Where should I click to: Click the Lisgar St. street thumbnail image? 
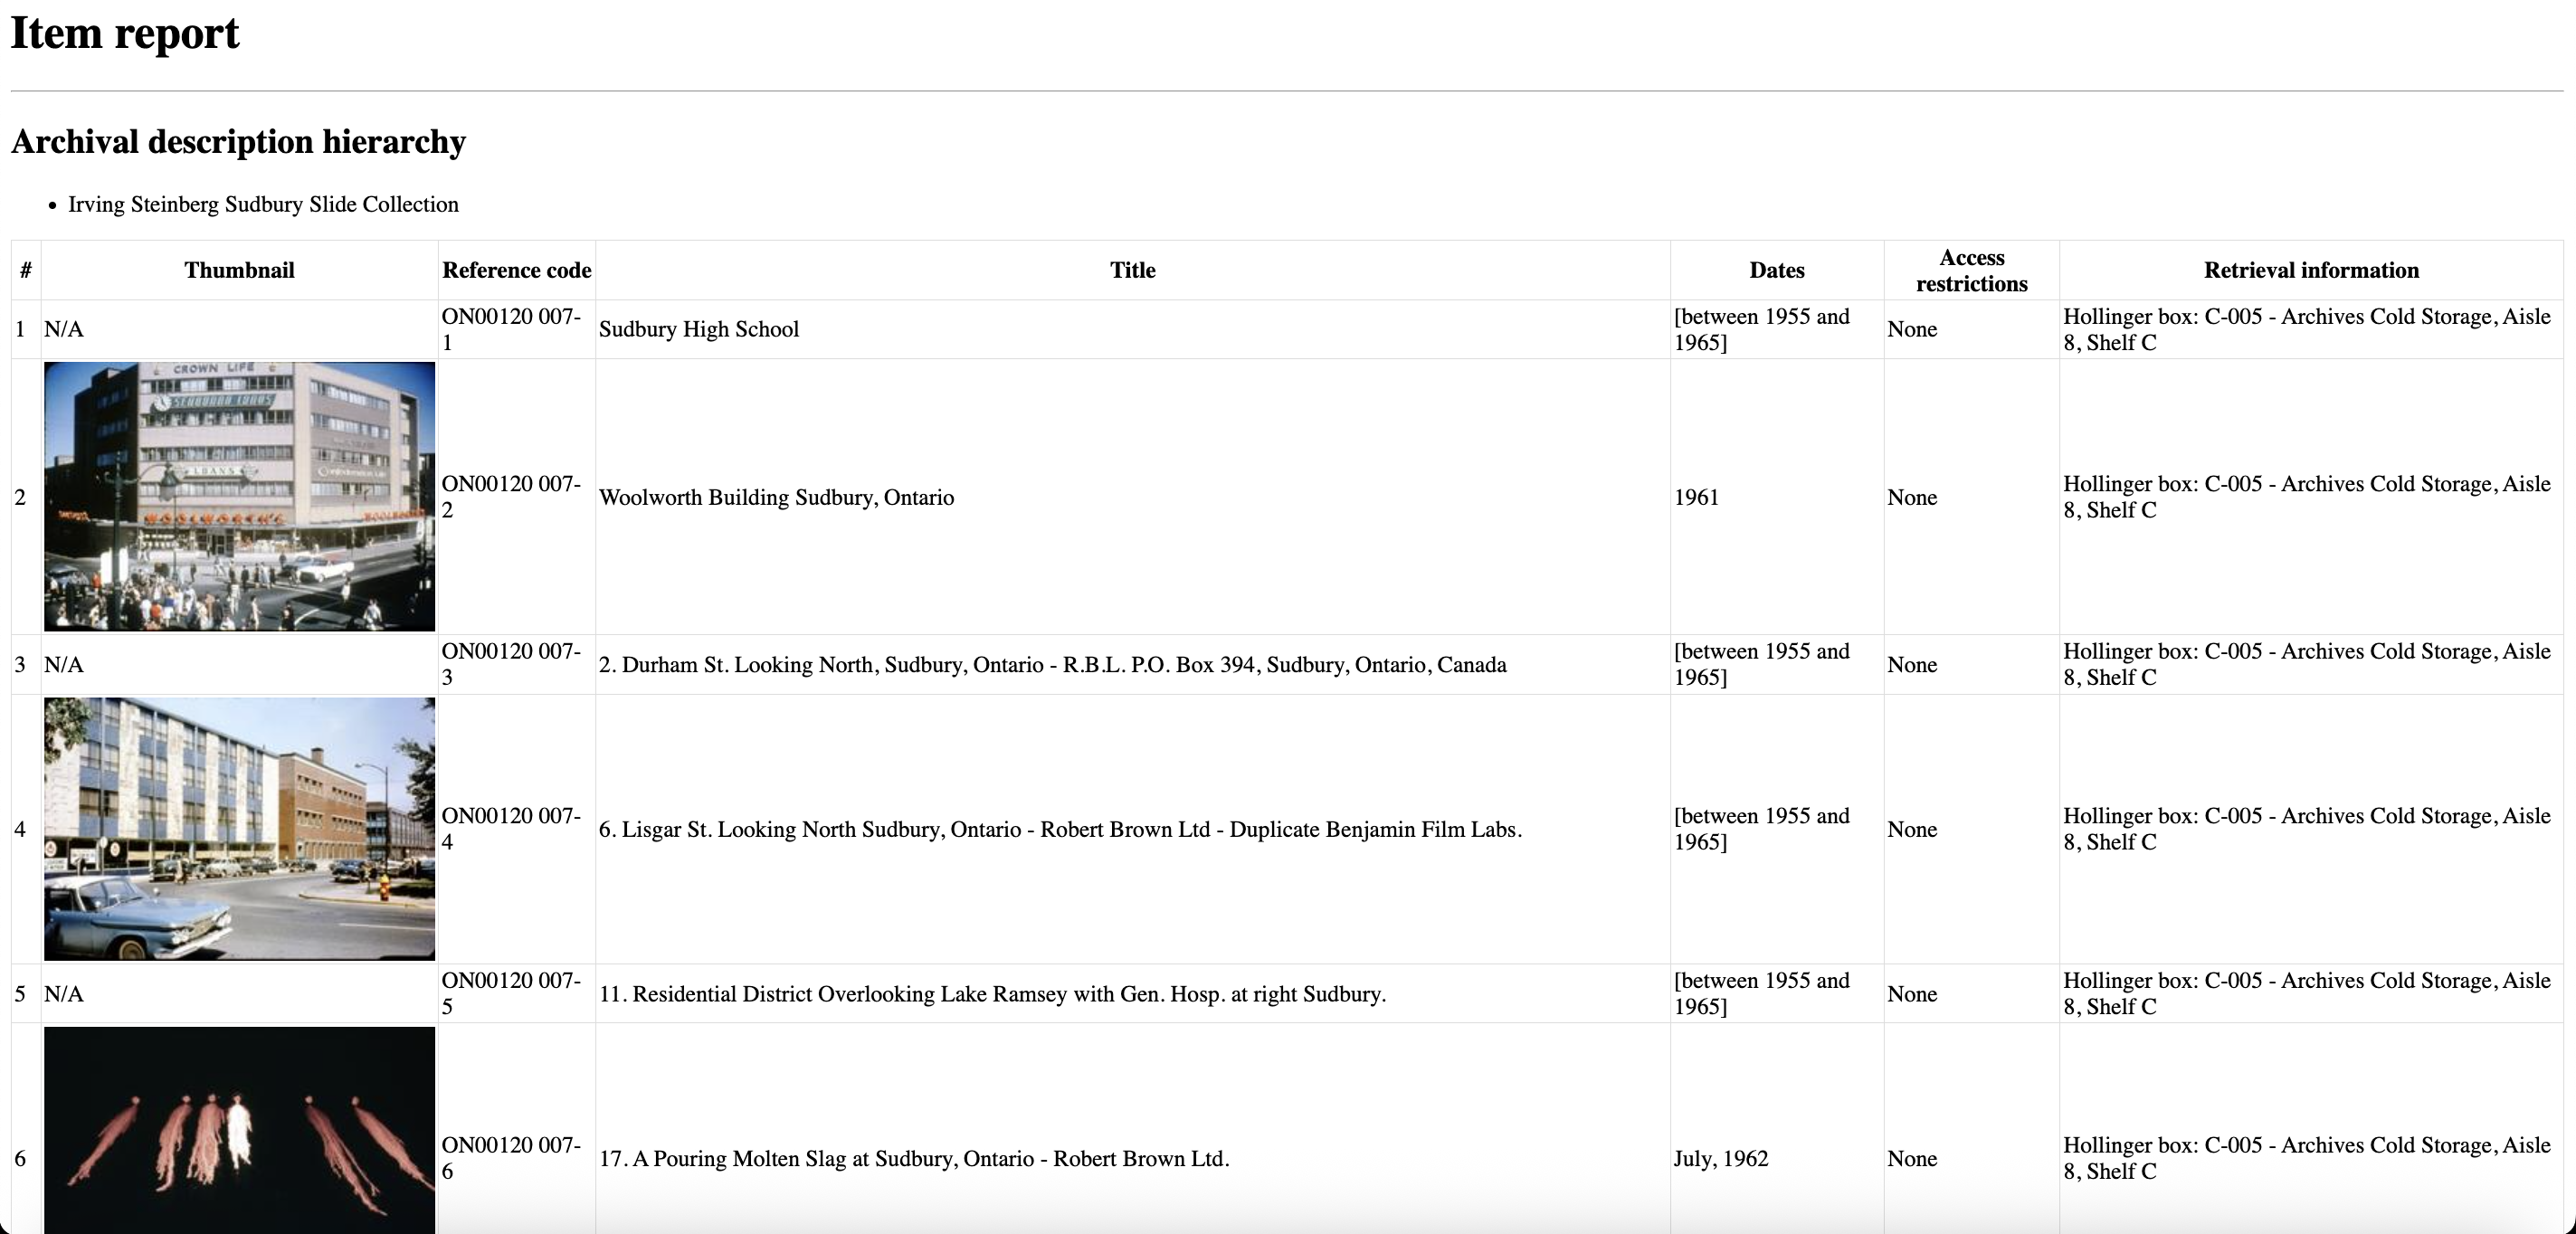point(239,828)
